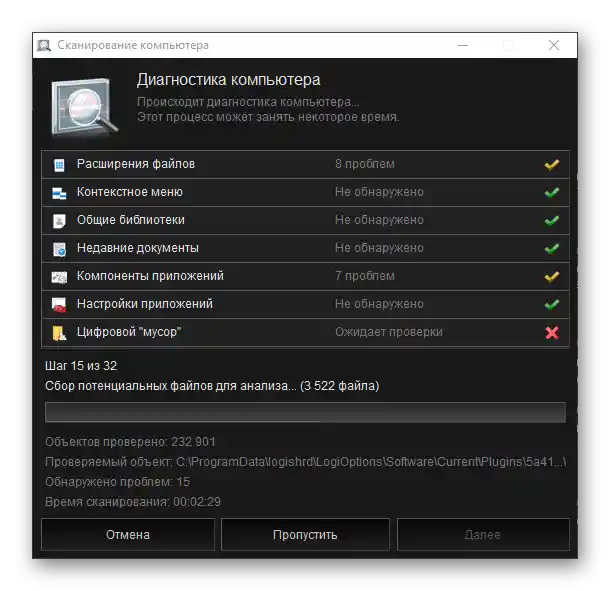Click green checkmark for Недавние документы
610x591 pixels.
552,249
